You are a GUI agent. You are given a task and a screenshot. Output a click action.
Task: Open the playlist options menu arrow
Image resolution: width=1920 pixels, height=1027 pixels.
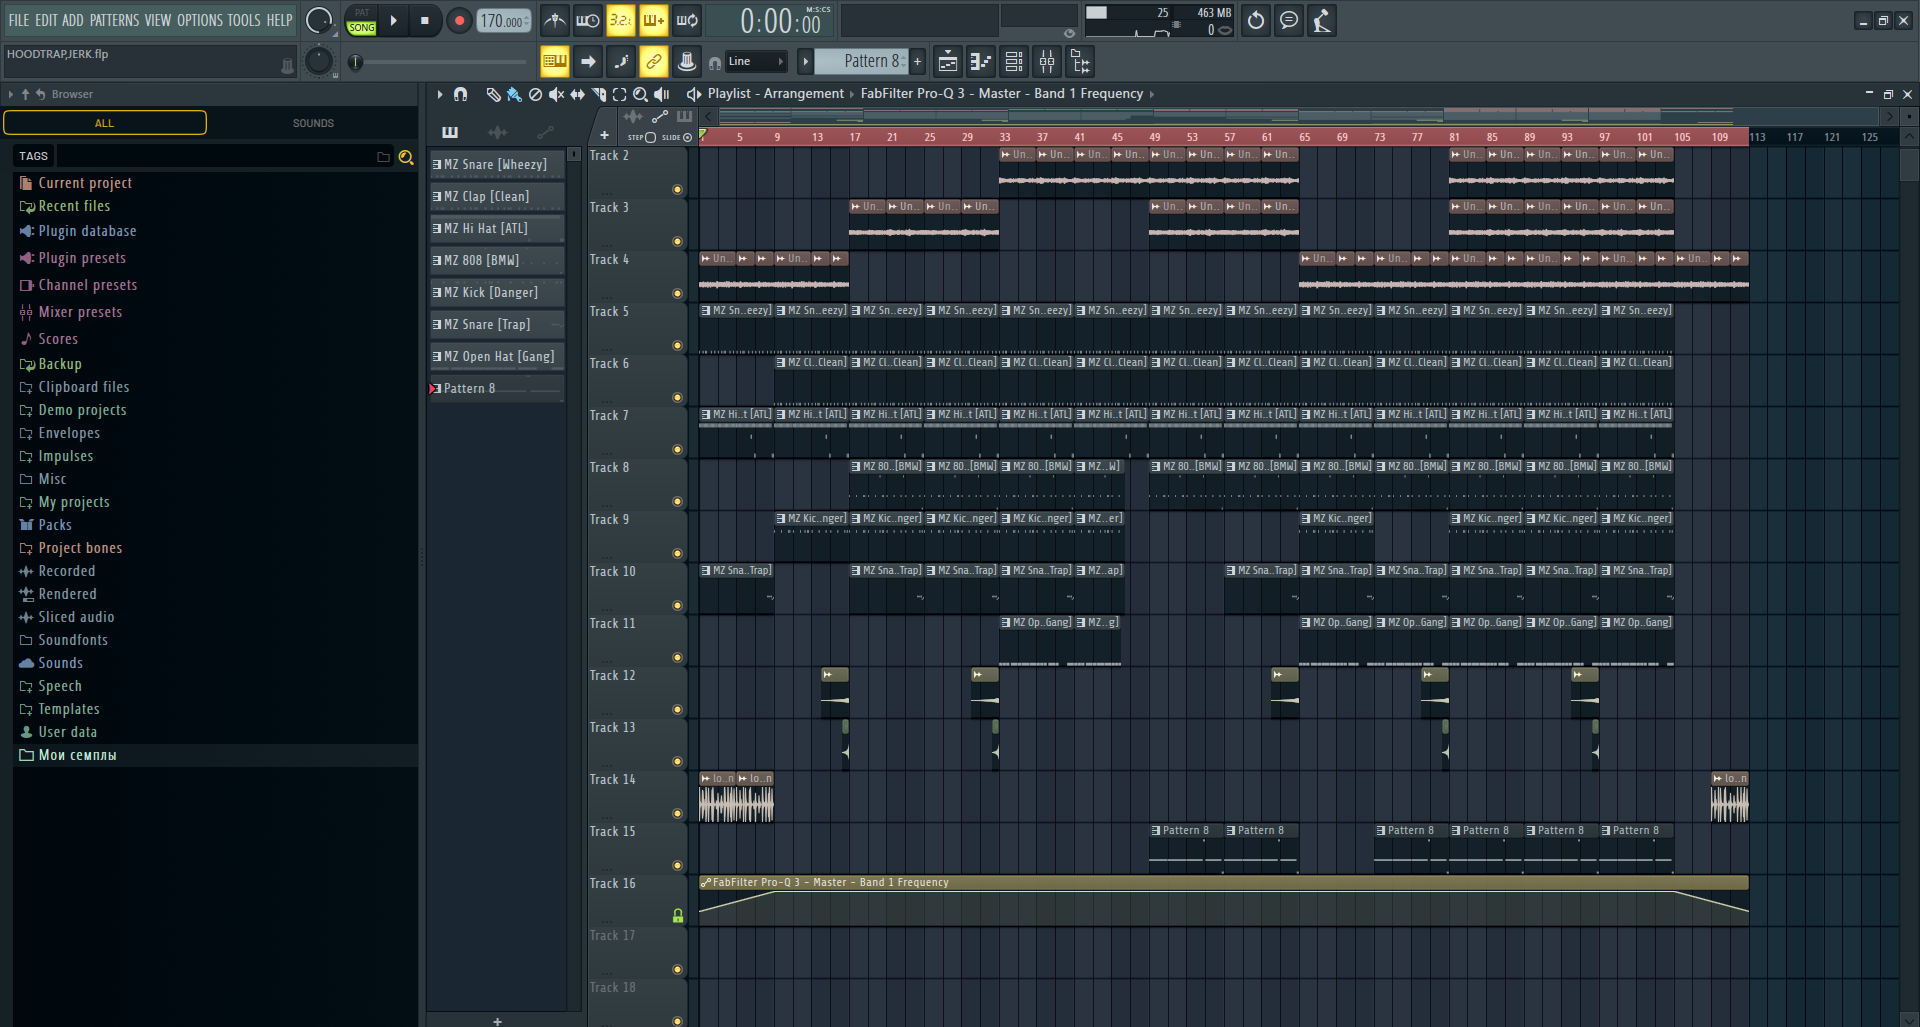(439, 94)
